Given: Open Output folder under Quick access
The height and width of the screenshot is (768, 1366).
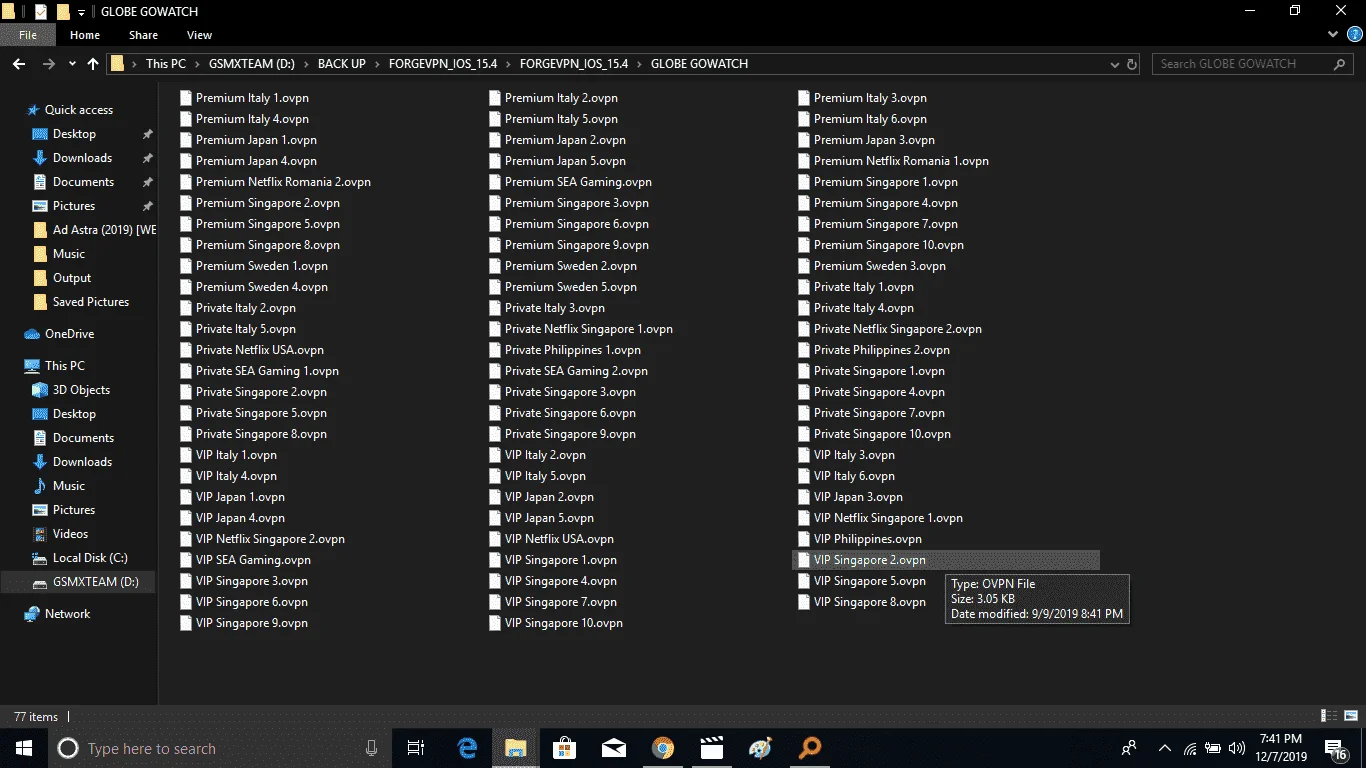Looking at the screenshot, I should click(x=72, y=278).
